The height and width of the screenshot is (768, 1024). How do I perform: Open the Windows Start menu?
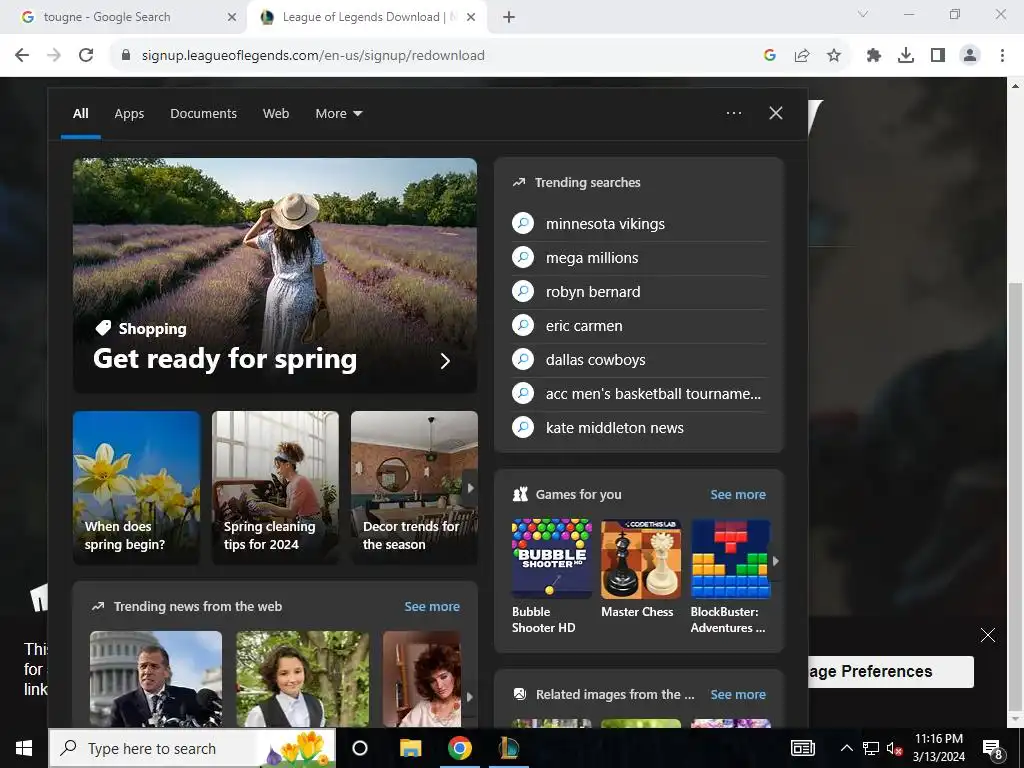pos(24,748)
